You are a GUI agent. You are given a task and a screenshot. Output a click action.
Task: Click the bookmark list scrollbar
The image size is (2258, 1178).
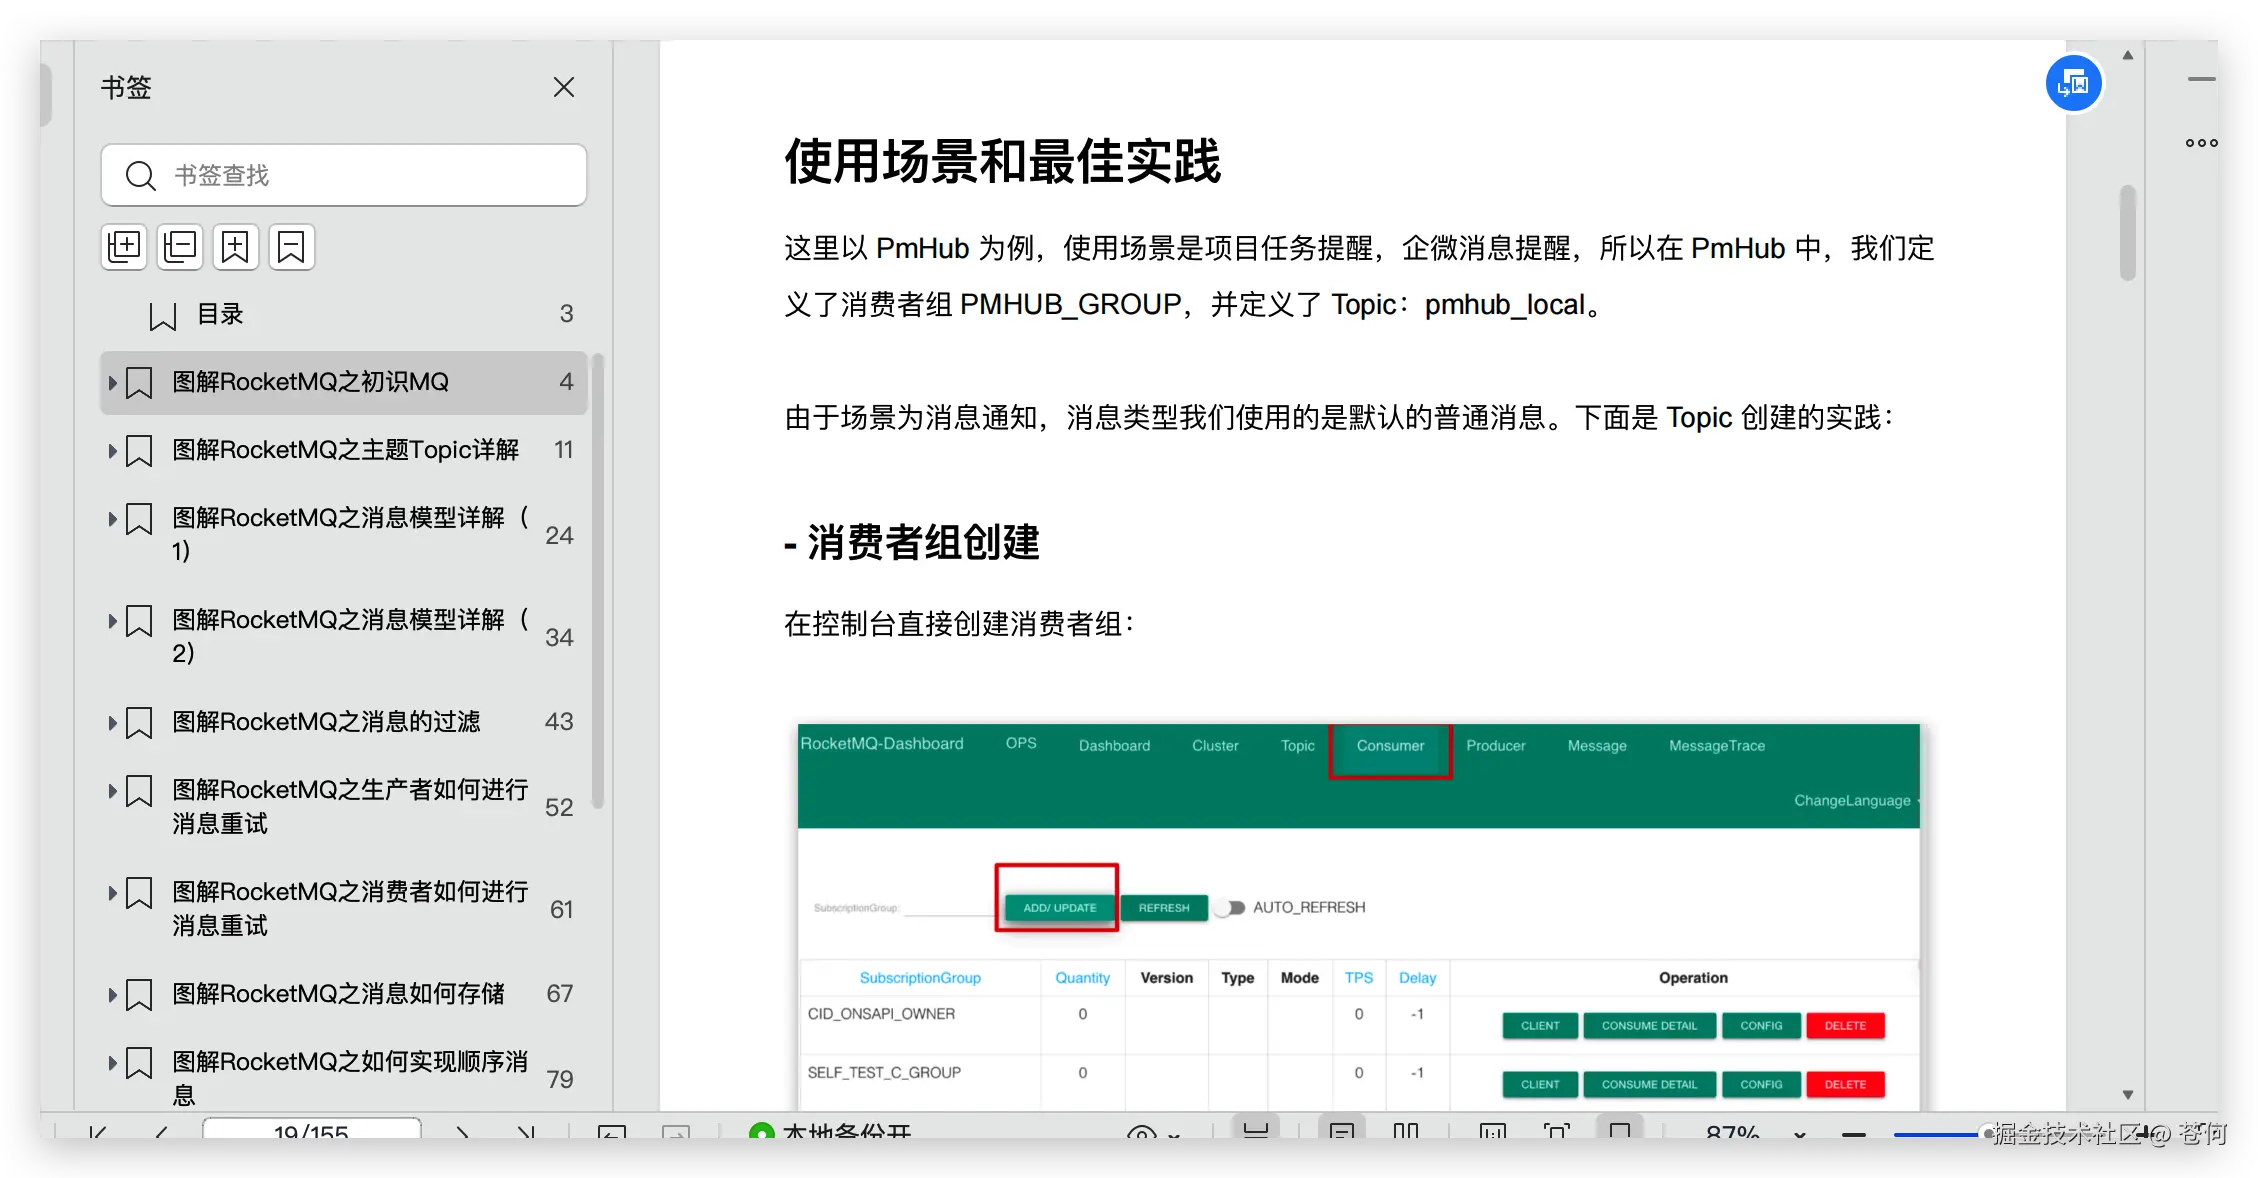pos(598,580)
